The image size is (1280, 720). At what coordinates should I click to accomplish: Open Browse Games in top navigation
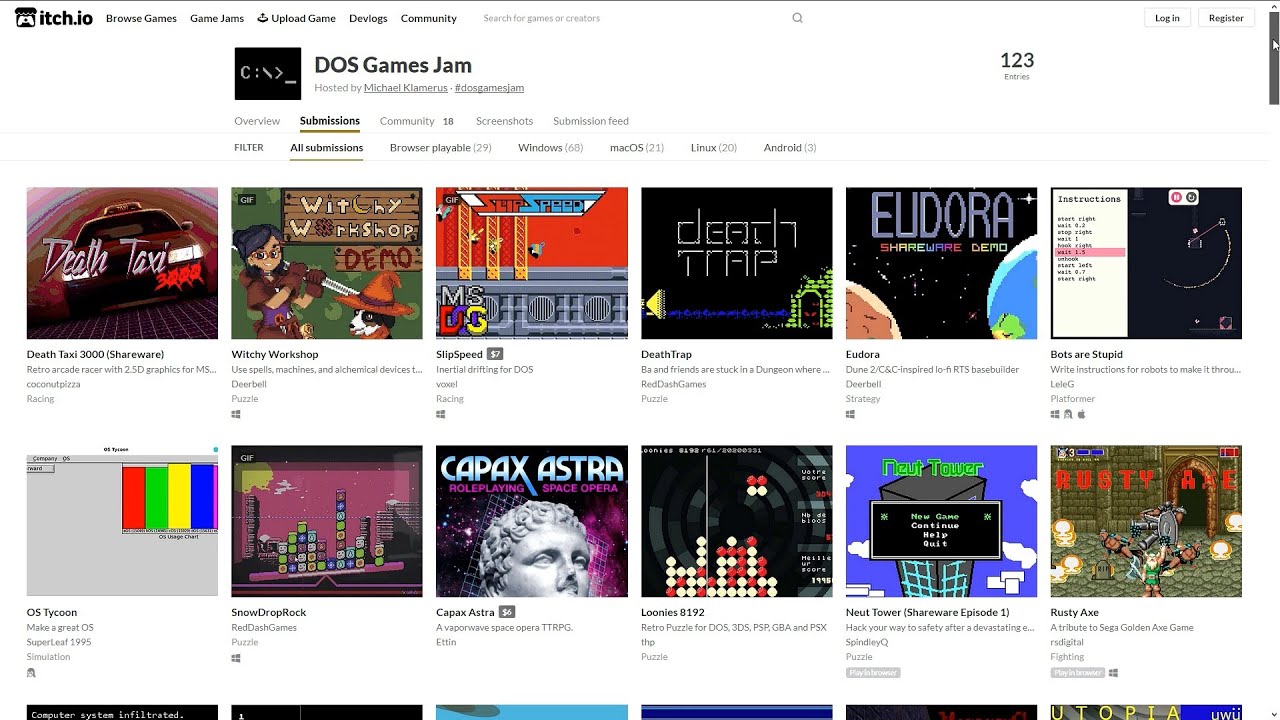coord(141,18)
